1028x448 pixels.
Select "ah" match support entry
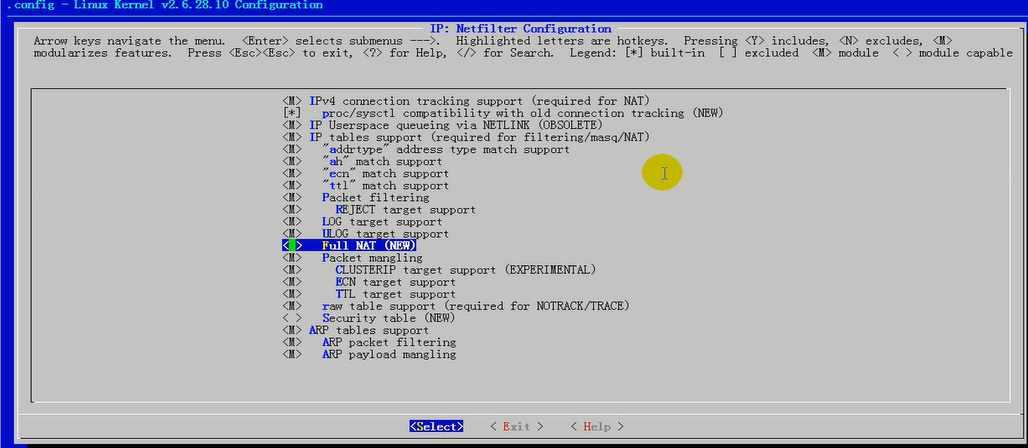(x=382, y=161)
